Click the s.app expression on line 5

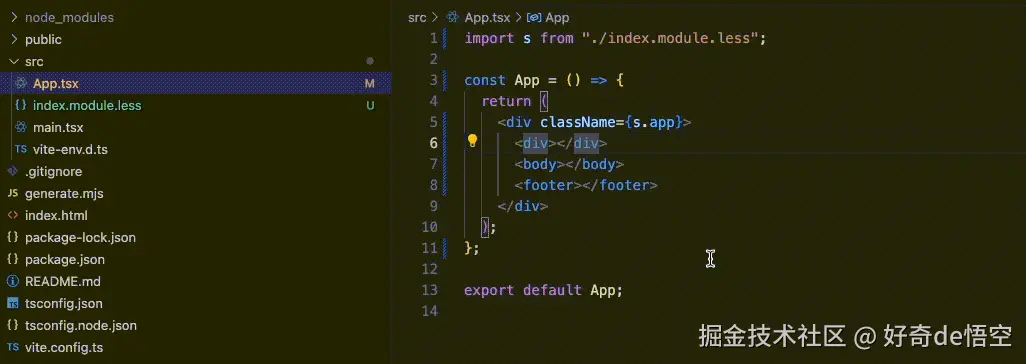pyautogui.click(x=653, y=122)
